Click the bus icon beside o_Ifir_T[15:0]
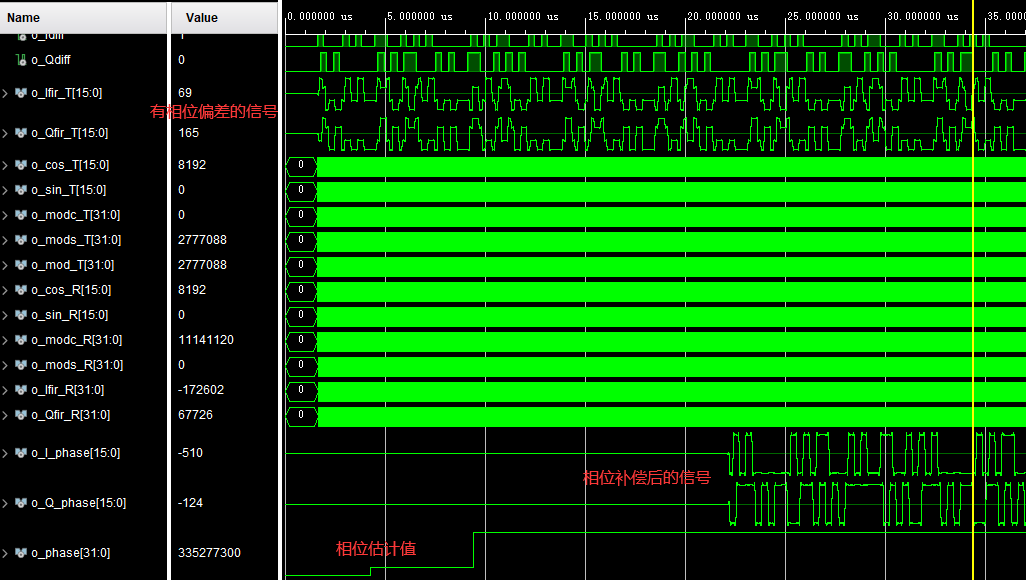 coord(21,93)
